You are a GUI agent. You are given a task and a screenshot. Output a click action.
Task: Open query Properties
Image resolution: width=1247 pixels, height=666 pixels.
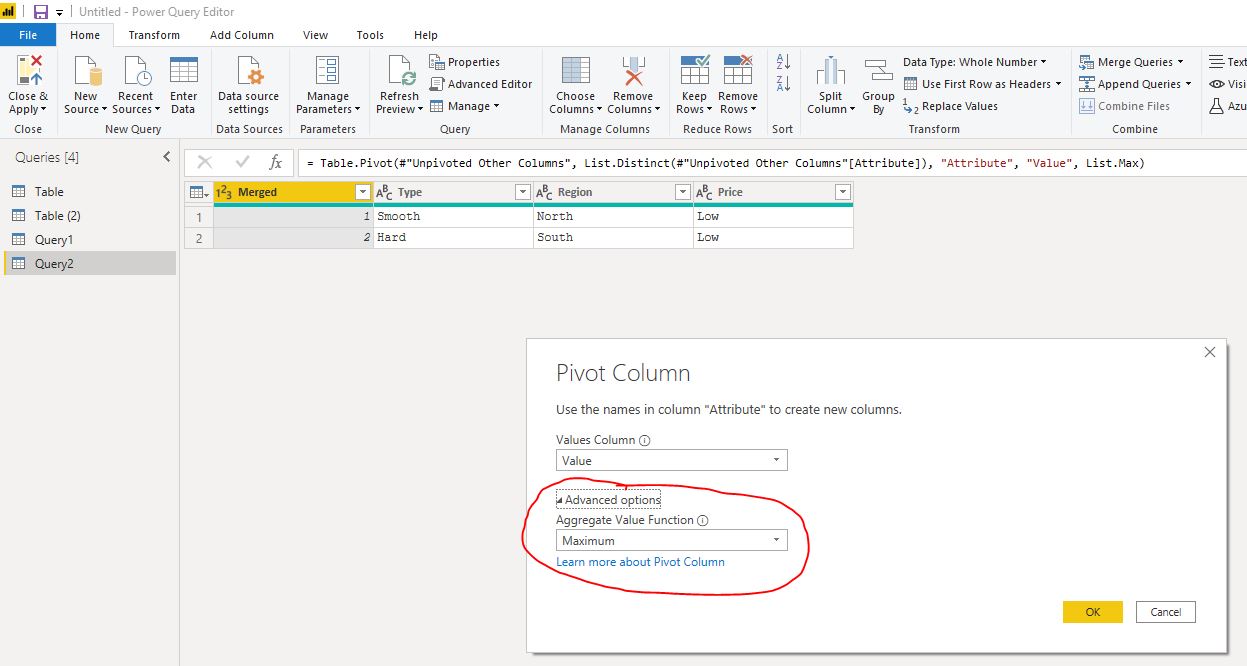(465, 62)
